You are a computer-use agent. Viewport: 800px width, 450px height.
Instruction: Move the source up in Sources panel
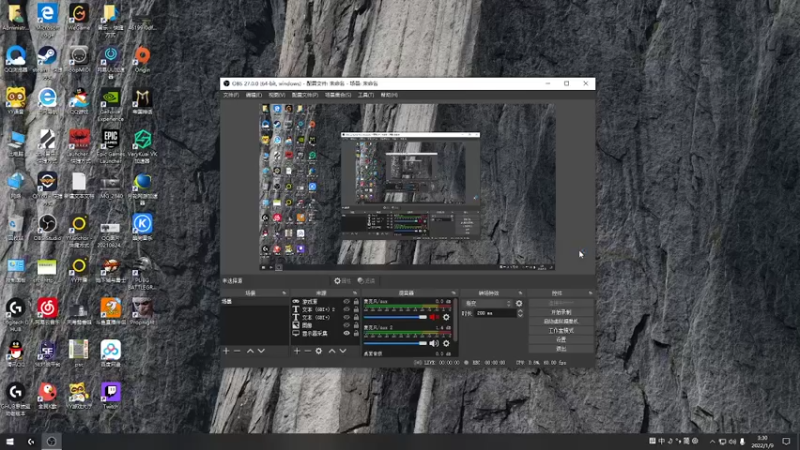332,351
